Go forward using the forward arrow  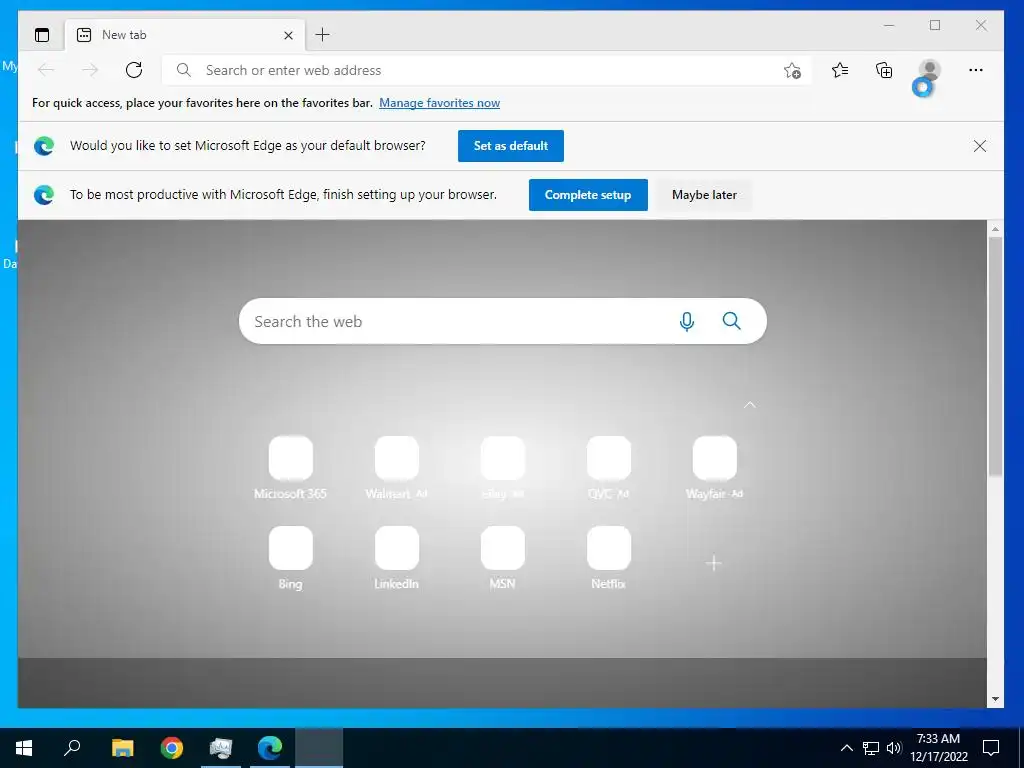pyautogui.click(x=90, y=70)
